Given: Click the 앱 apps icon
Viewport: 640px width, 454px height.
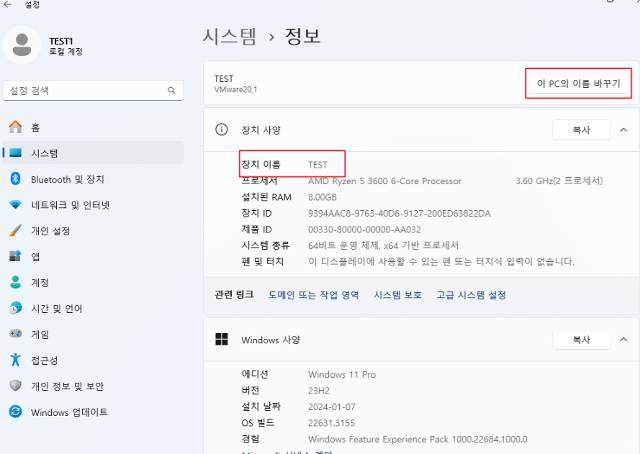Looking at the screenshot, I should (x=16, y=256).
